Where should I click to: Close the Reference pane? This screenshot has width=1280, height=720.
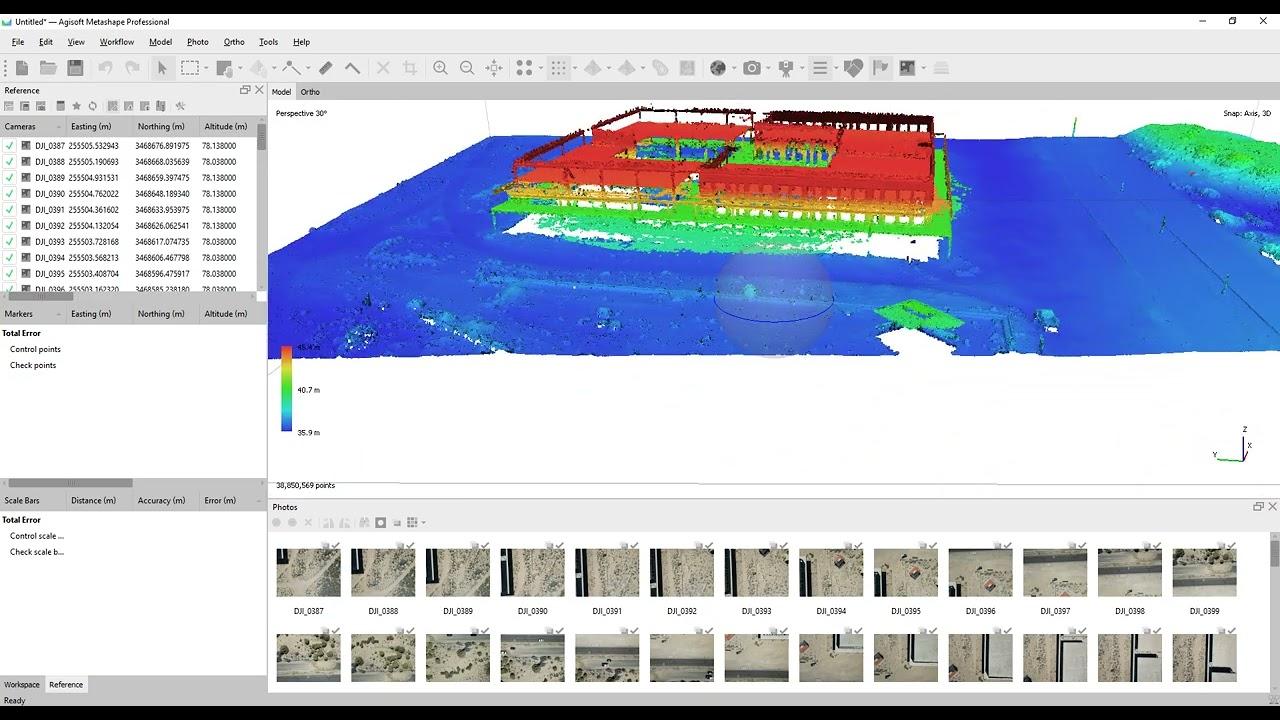coord(259,90)
